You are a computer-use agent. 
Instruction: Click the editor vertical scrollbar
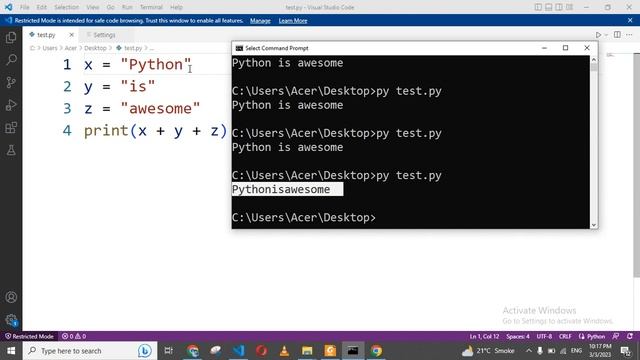tap(636, 165)
